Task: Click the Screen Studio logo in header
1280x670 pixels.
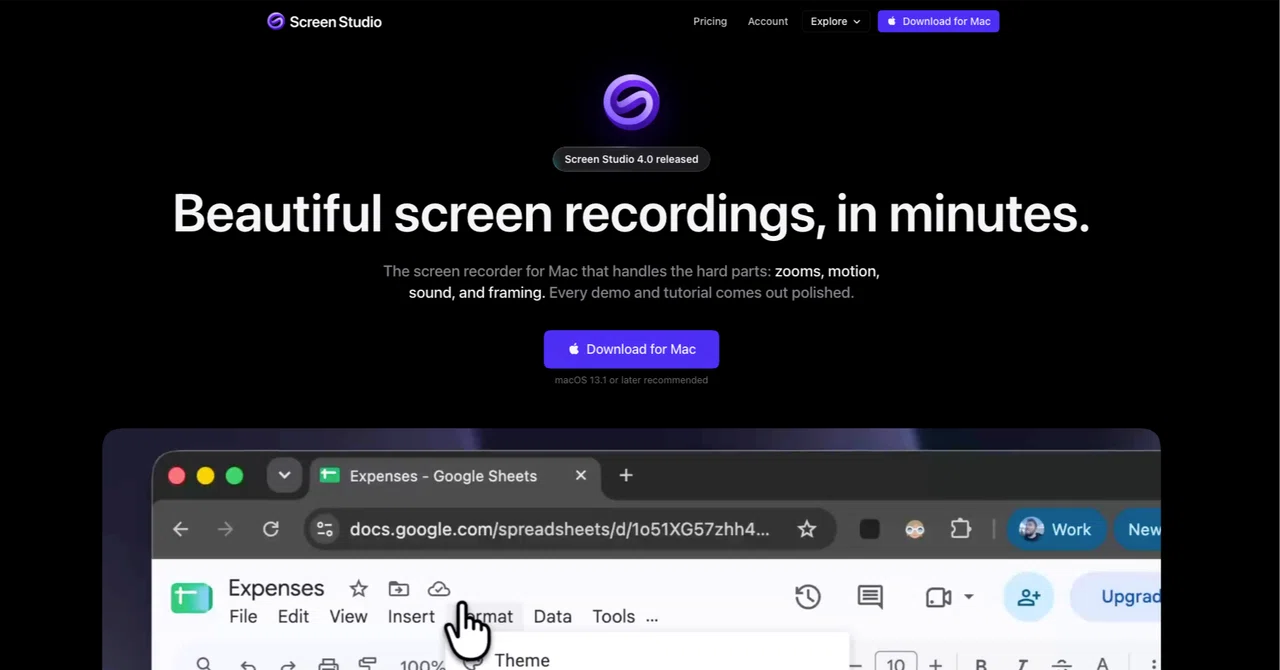Action: click(324, 21)
